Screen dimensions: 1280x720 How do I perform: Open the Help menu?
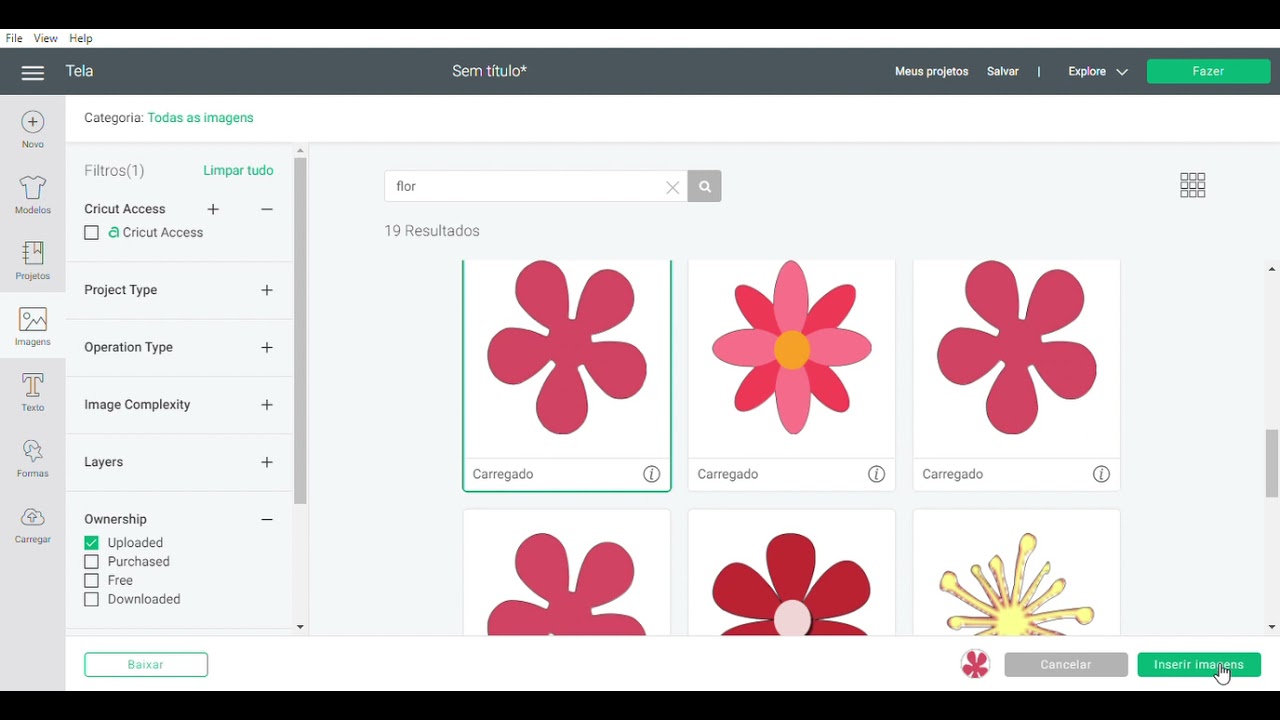81,38
